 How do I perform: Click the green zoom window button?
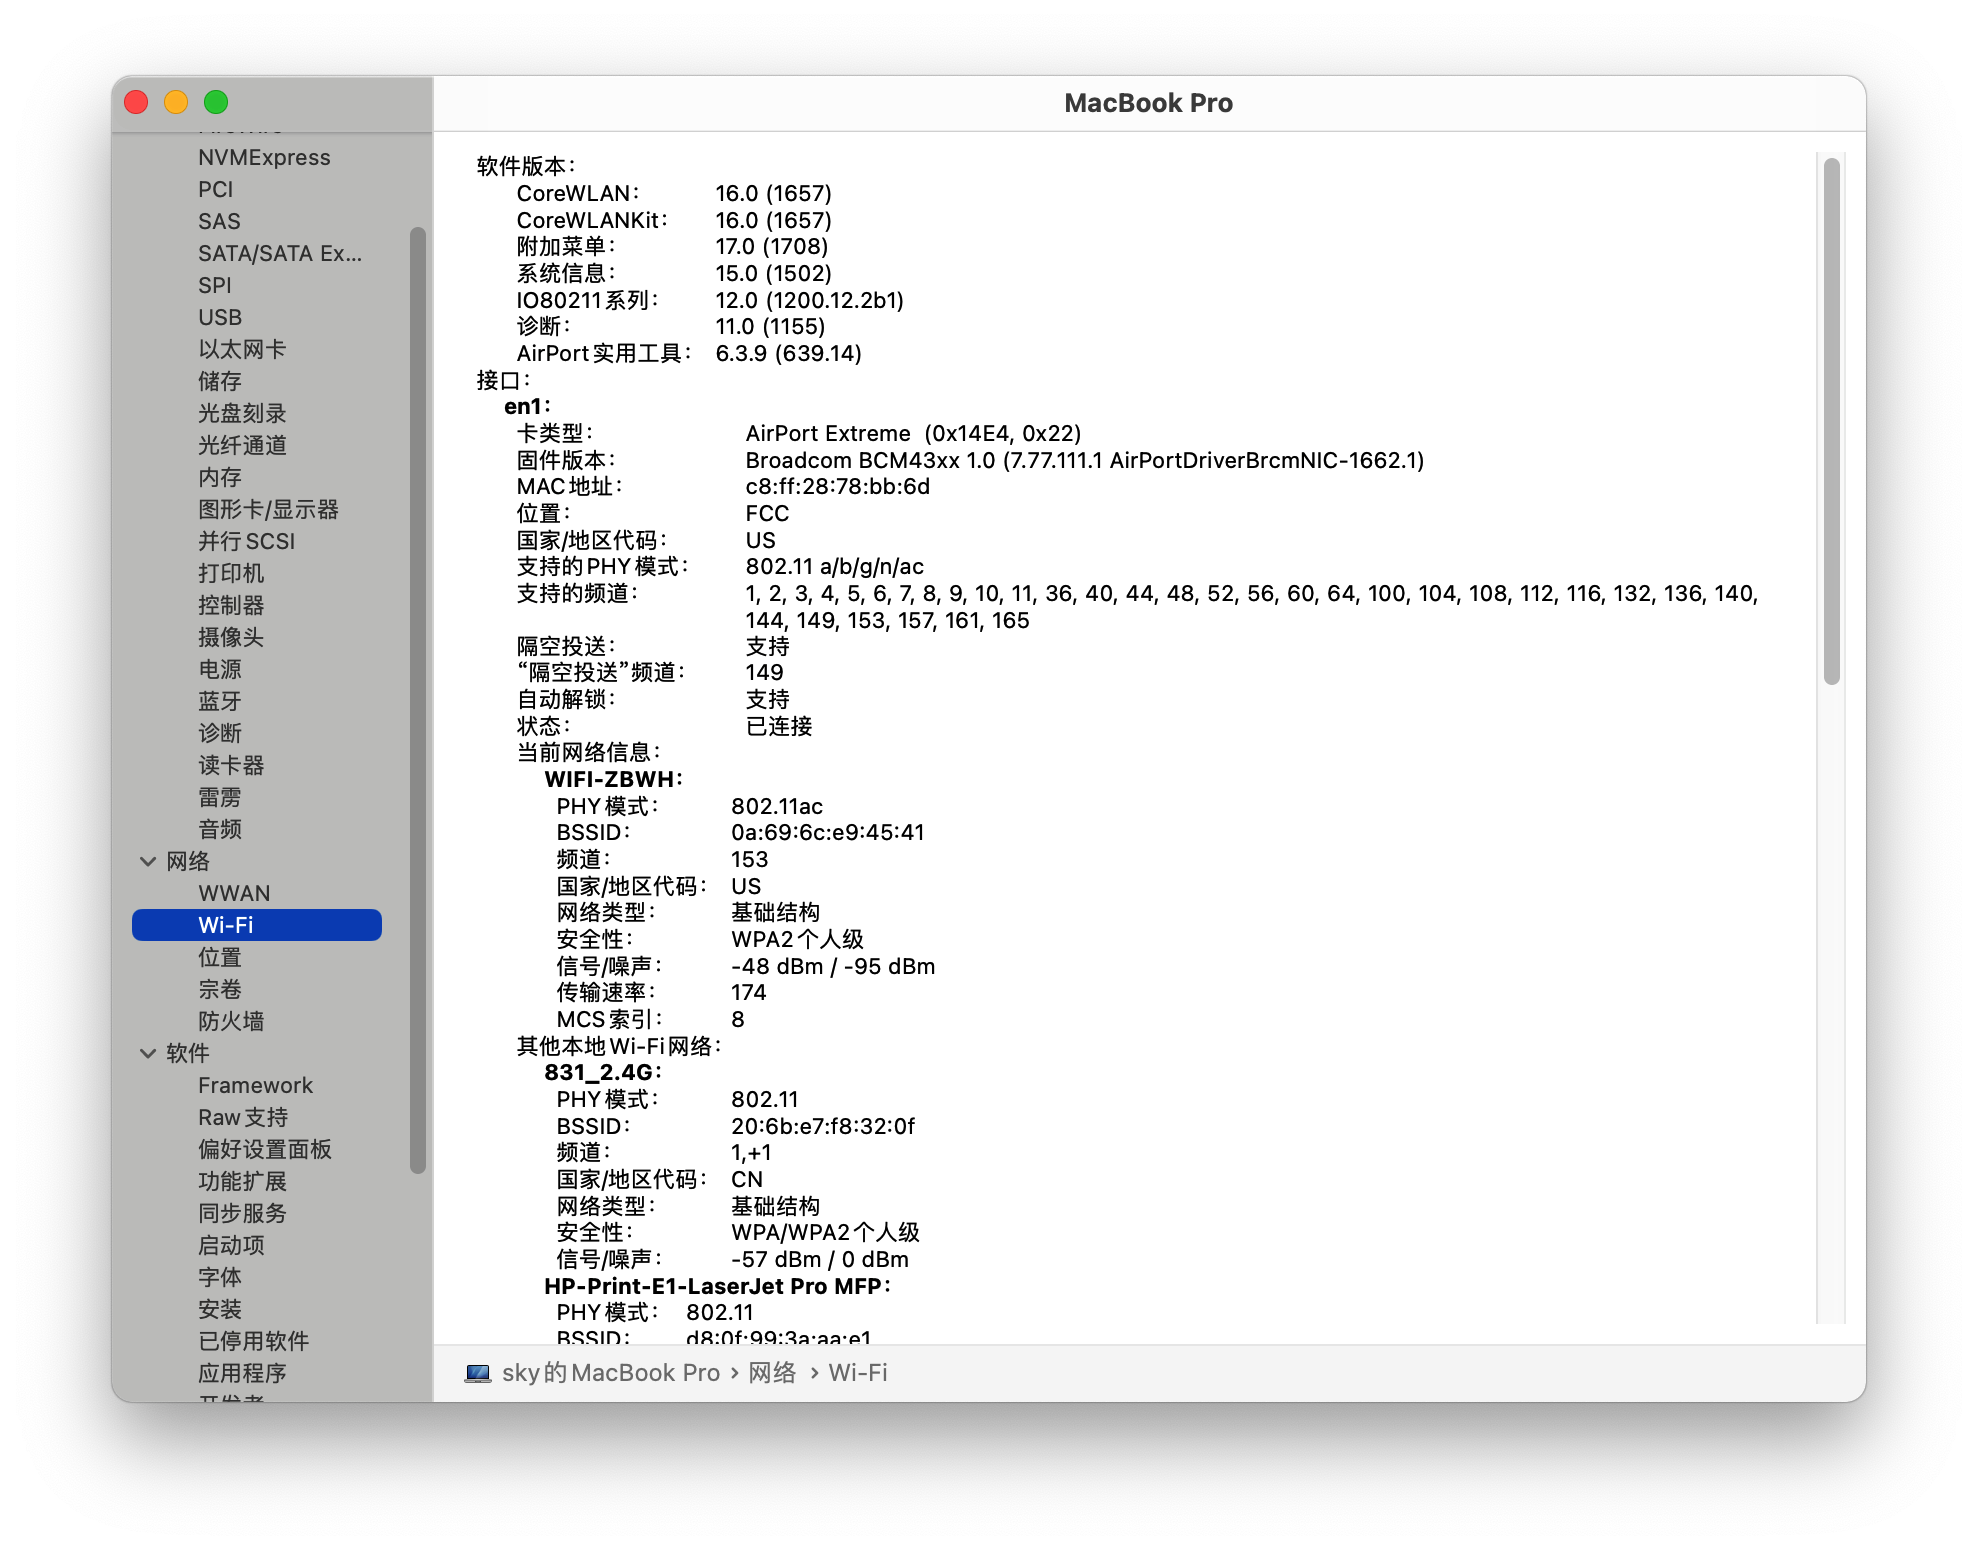[x=216, y=102]
